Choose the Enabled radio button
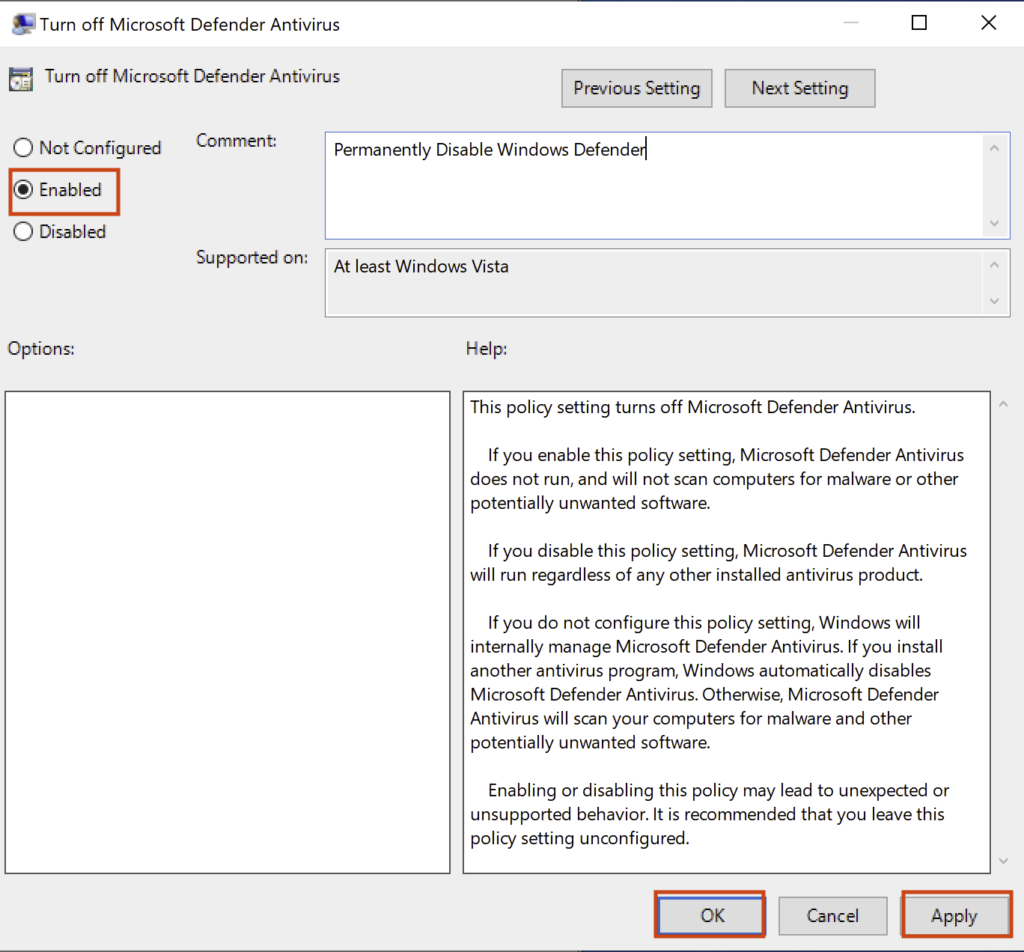This screenshot has width=1024, height=952. tap(23, 190)
